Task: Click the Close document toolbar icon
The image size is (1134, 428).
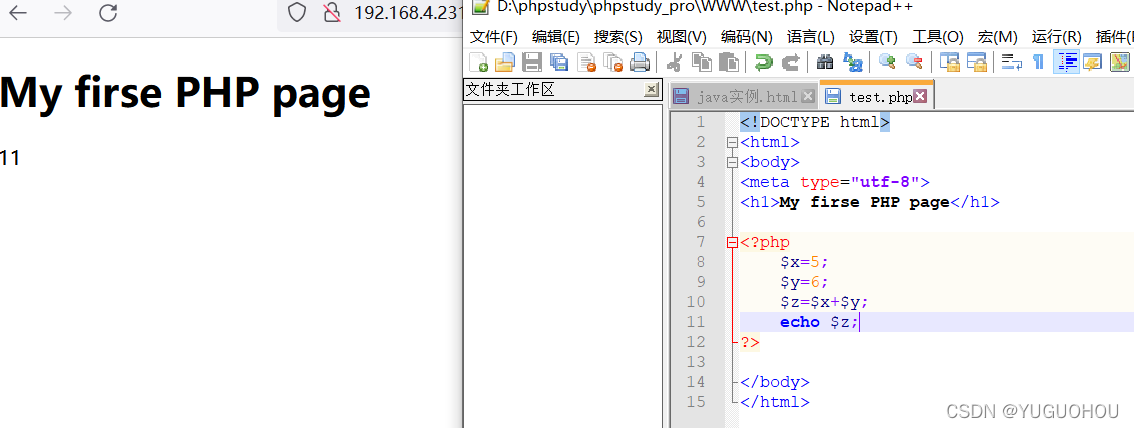Action: pos(587,63)
